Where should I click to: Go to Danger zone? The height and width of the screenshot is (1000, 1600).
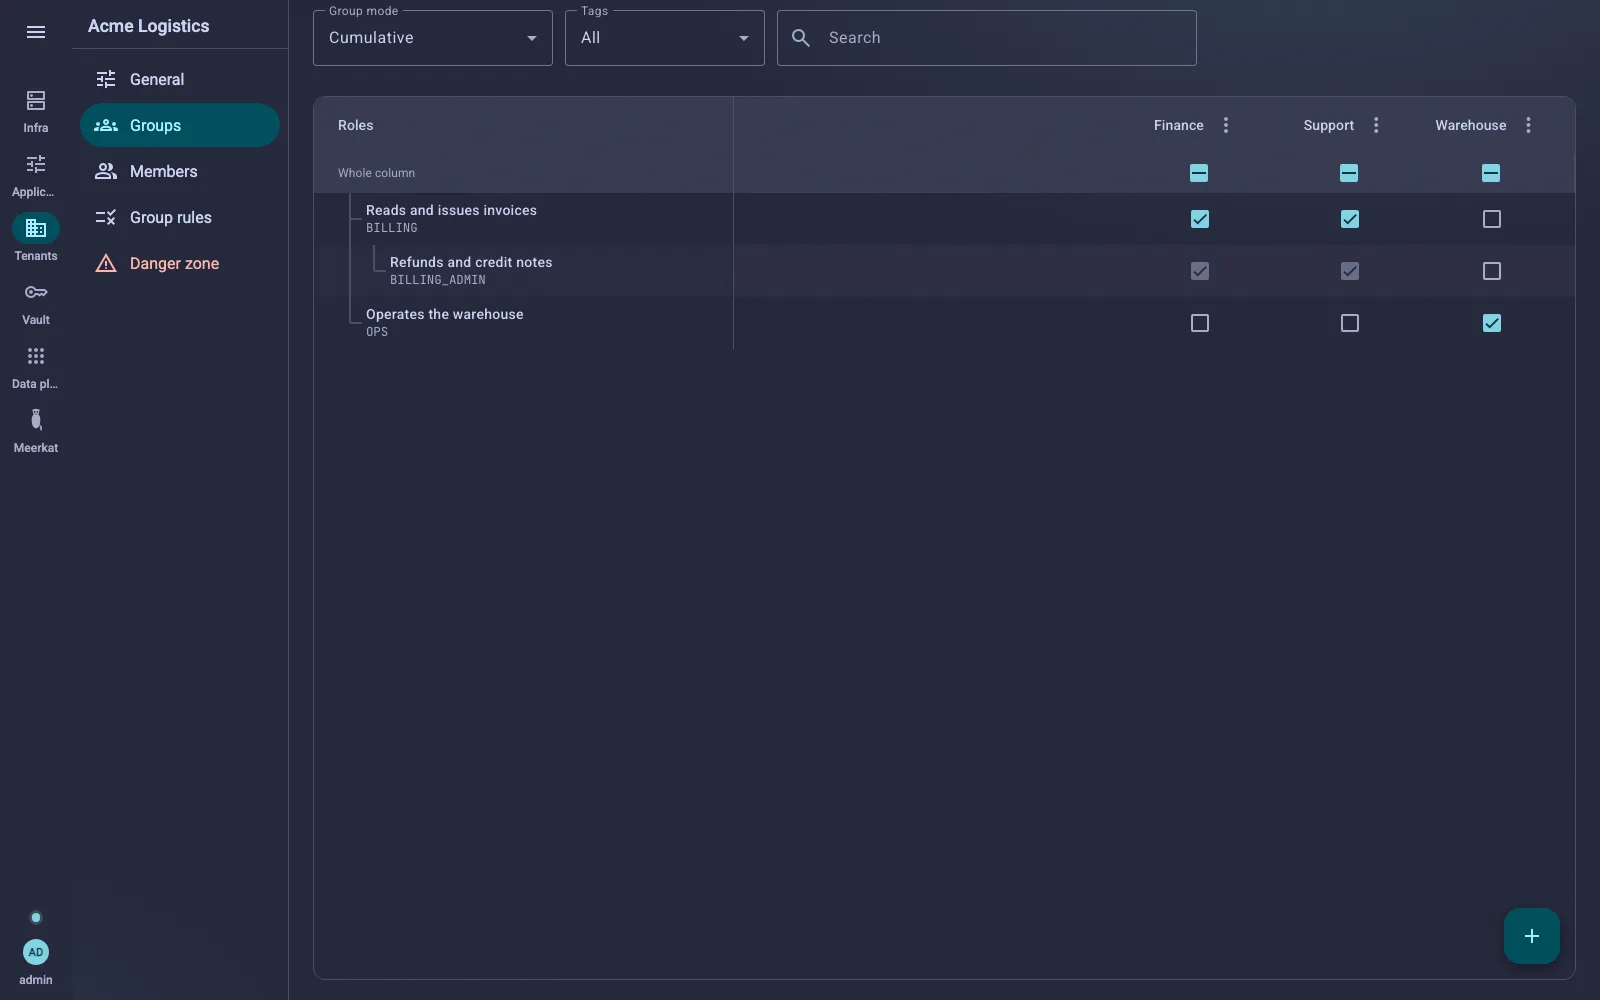point(180,263)
